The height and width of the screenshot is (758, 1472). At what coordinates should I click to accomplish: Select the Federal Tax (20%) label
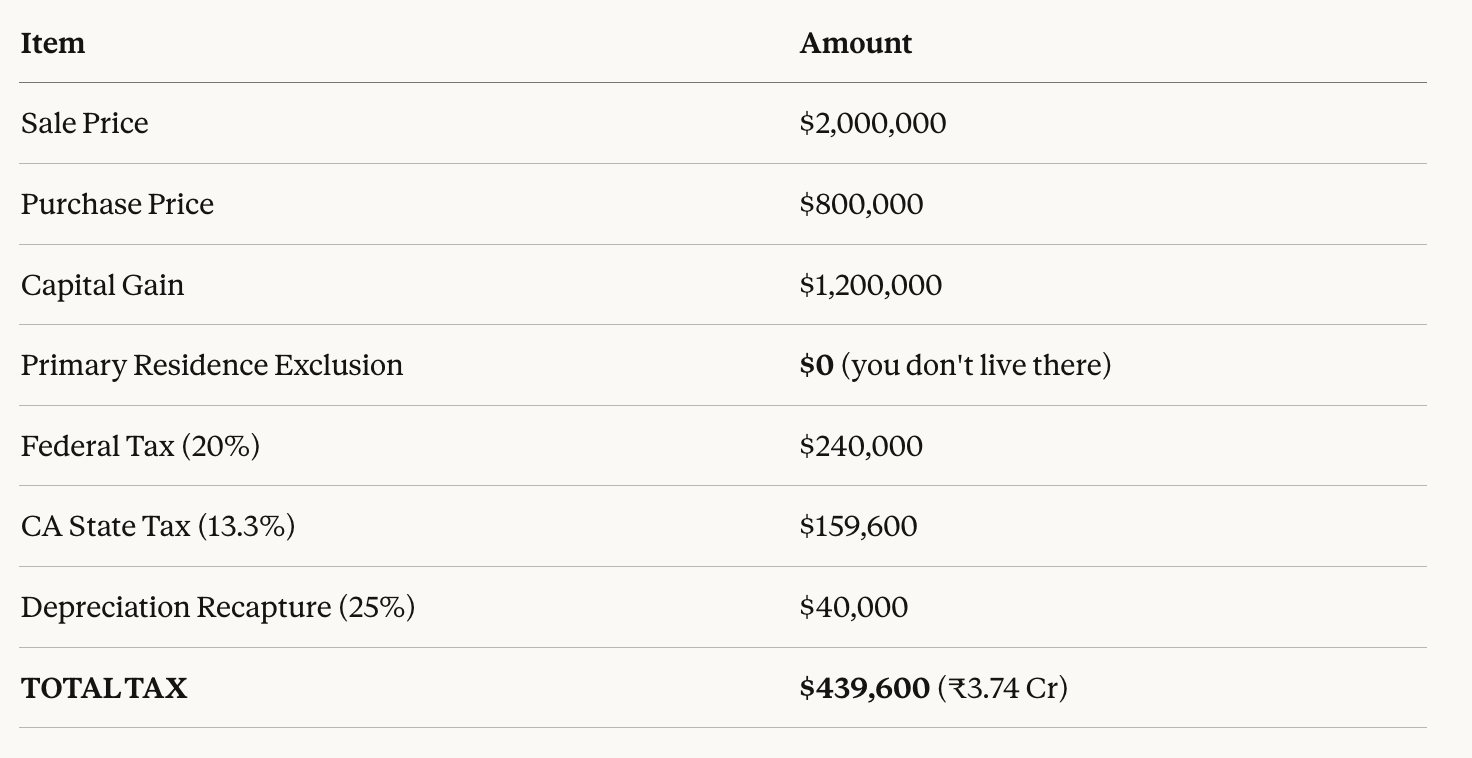[x=140, y=446]
